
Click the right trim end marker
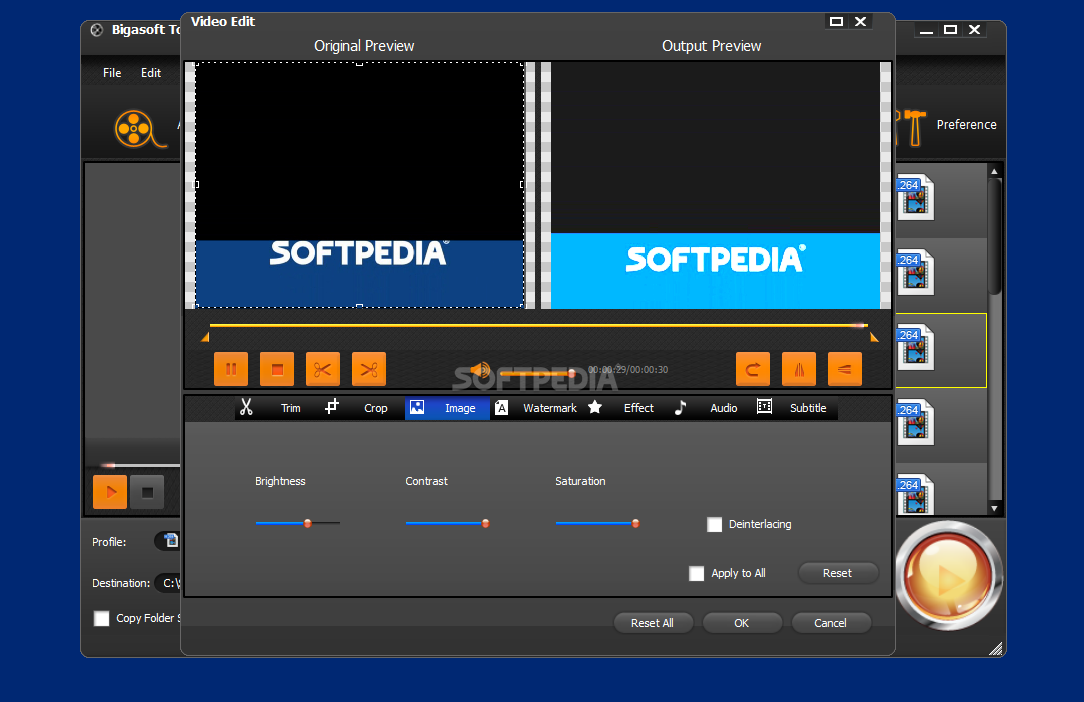click(x=874, y=338)
